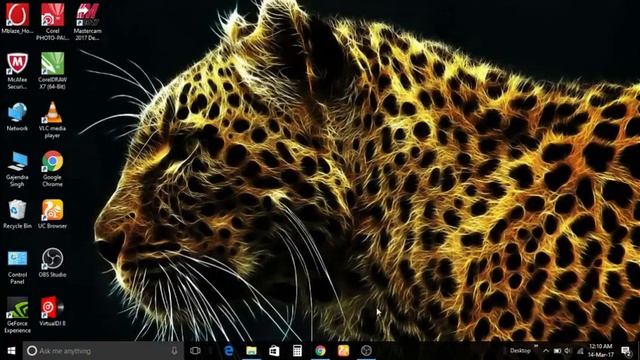Expand the Desktop toolbar double chevron

(536, 347)
